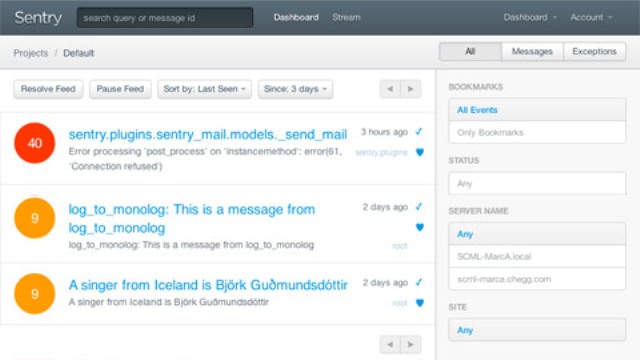This screenshot has height=360, width=640.
Task: Go to previous page using top left arrow
Action: (390, 89)
